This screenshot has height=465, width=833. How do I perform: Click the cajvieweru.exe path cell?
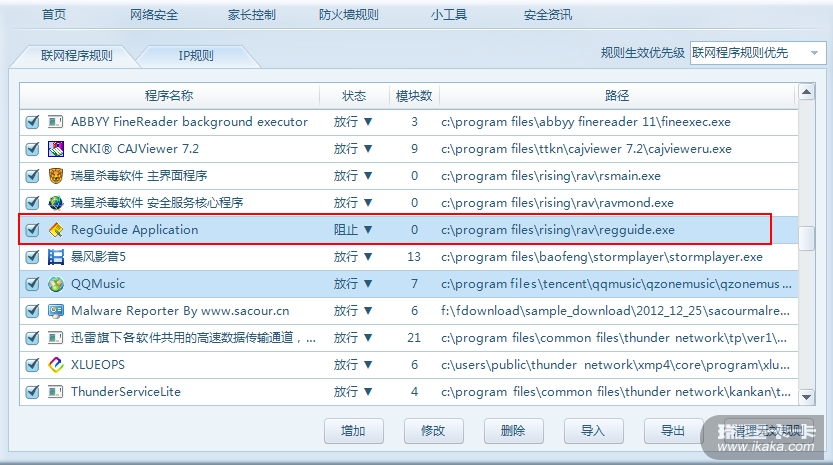pos(586,149)
